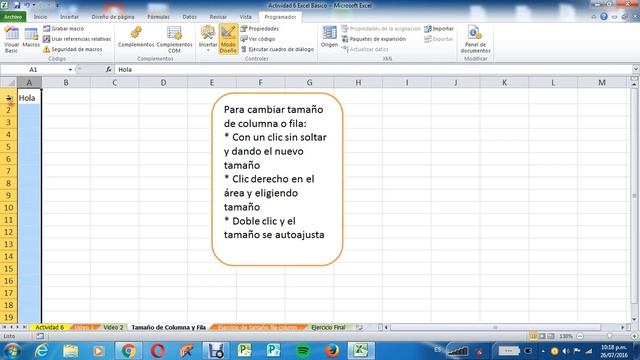Open the Vista ribbon tab
This screenshot has height=360, width=640.
pos(246,17)
